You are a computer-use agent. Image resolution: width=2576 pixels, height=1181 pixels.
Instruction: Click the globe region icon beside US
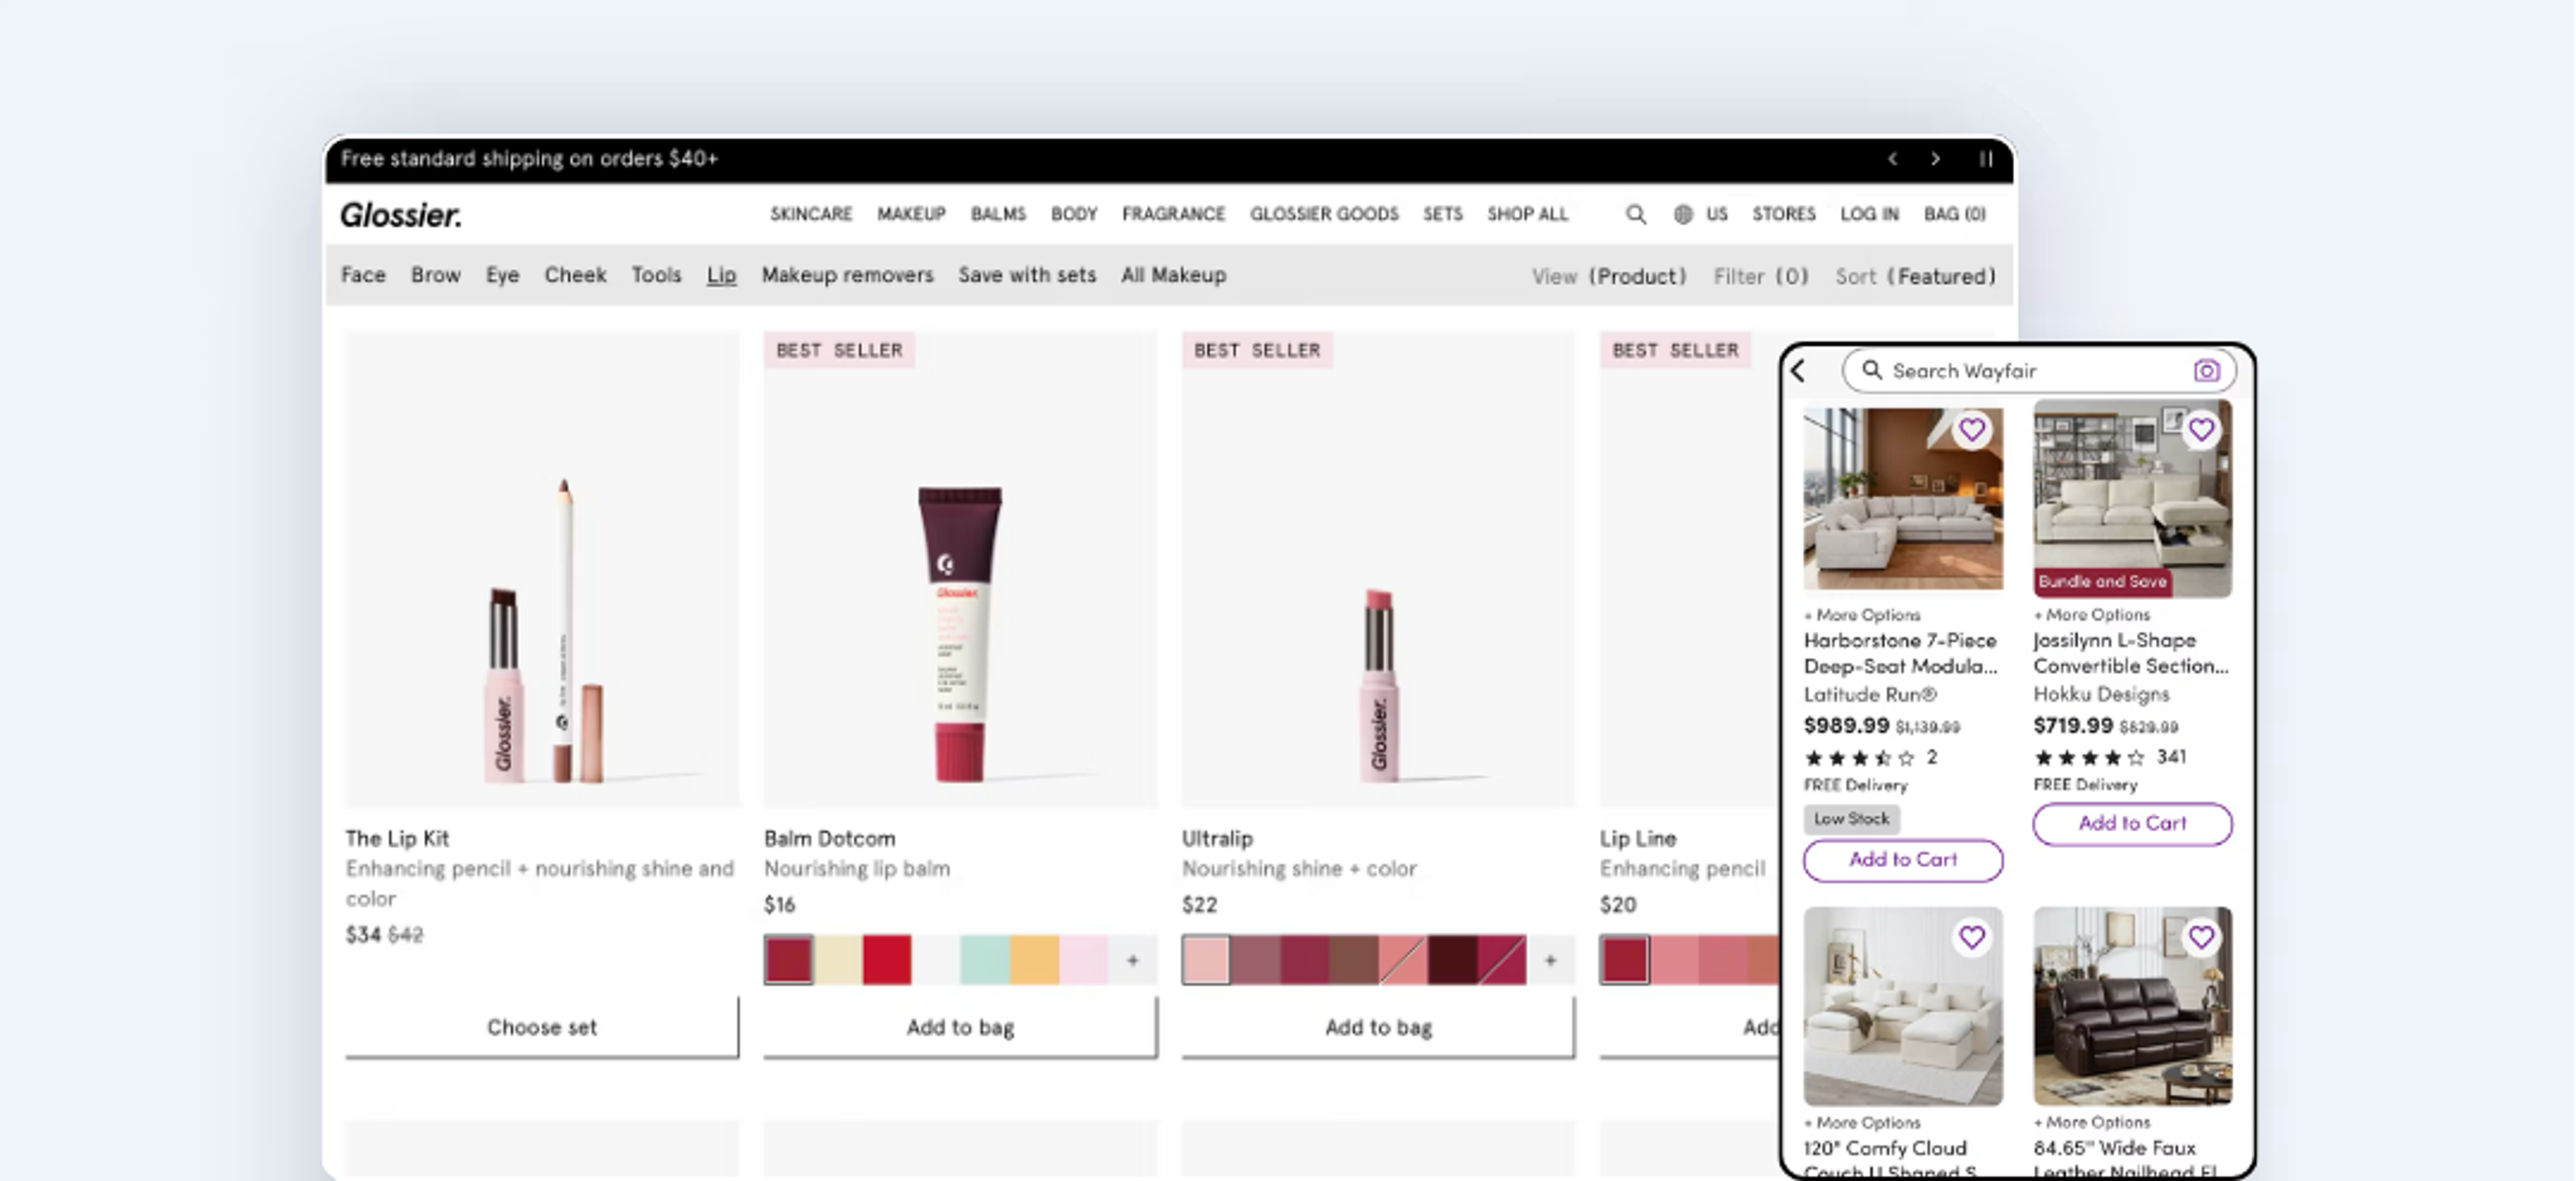[x=1683, y=214]
